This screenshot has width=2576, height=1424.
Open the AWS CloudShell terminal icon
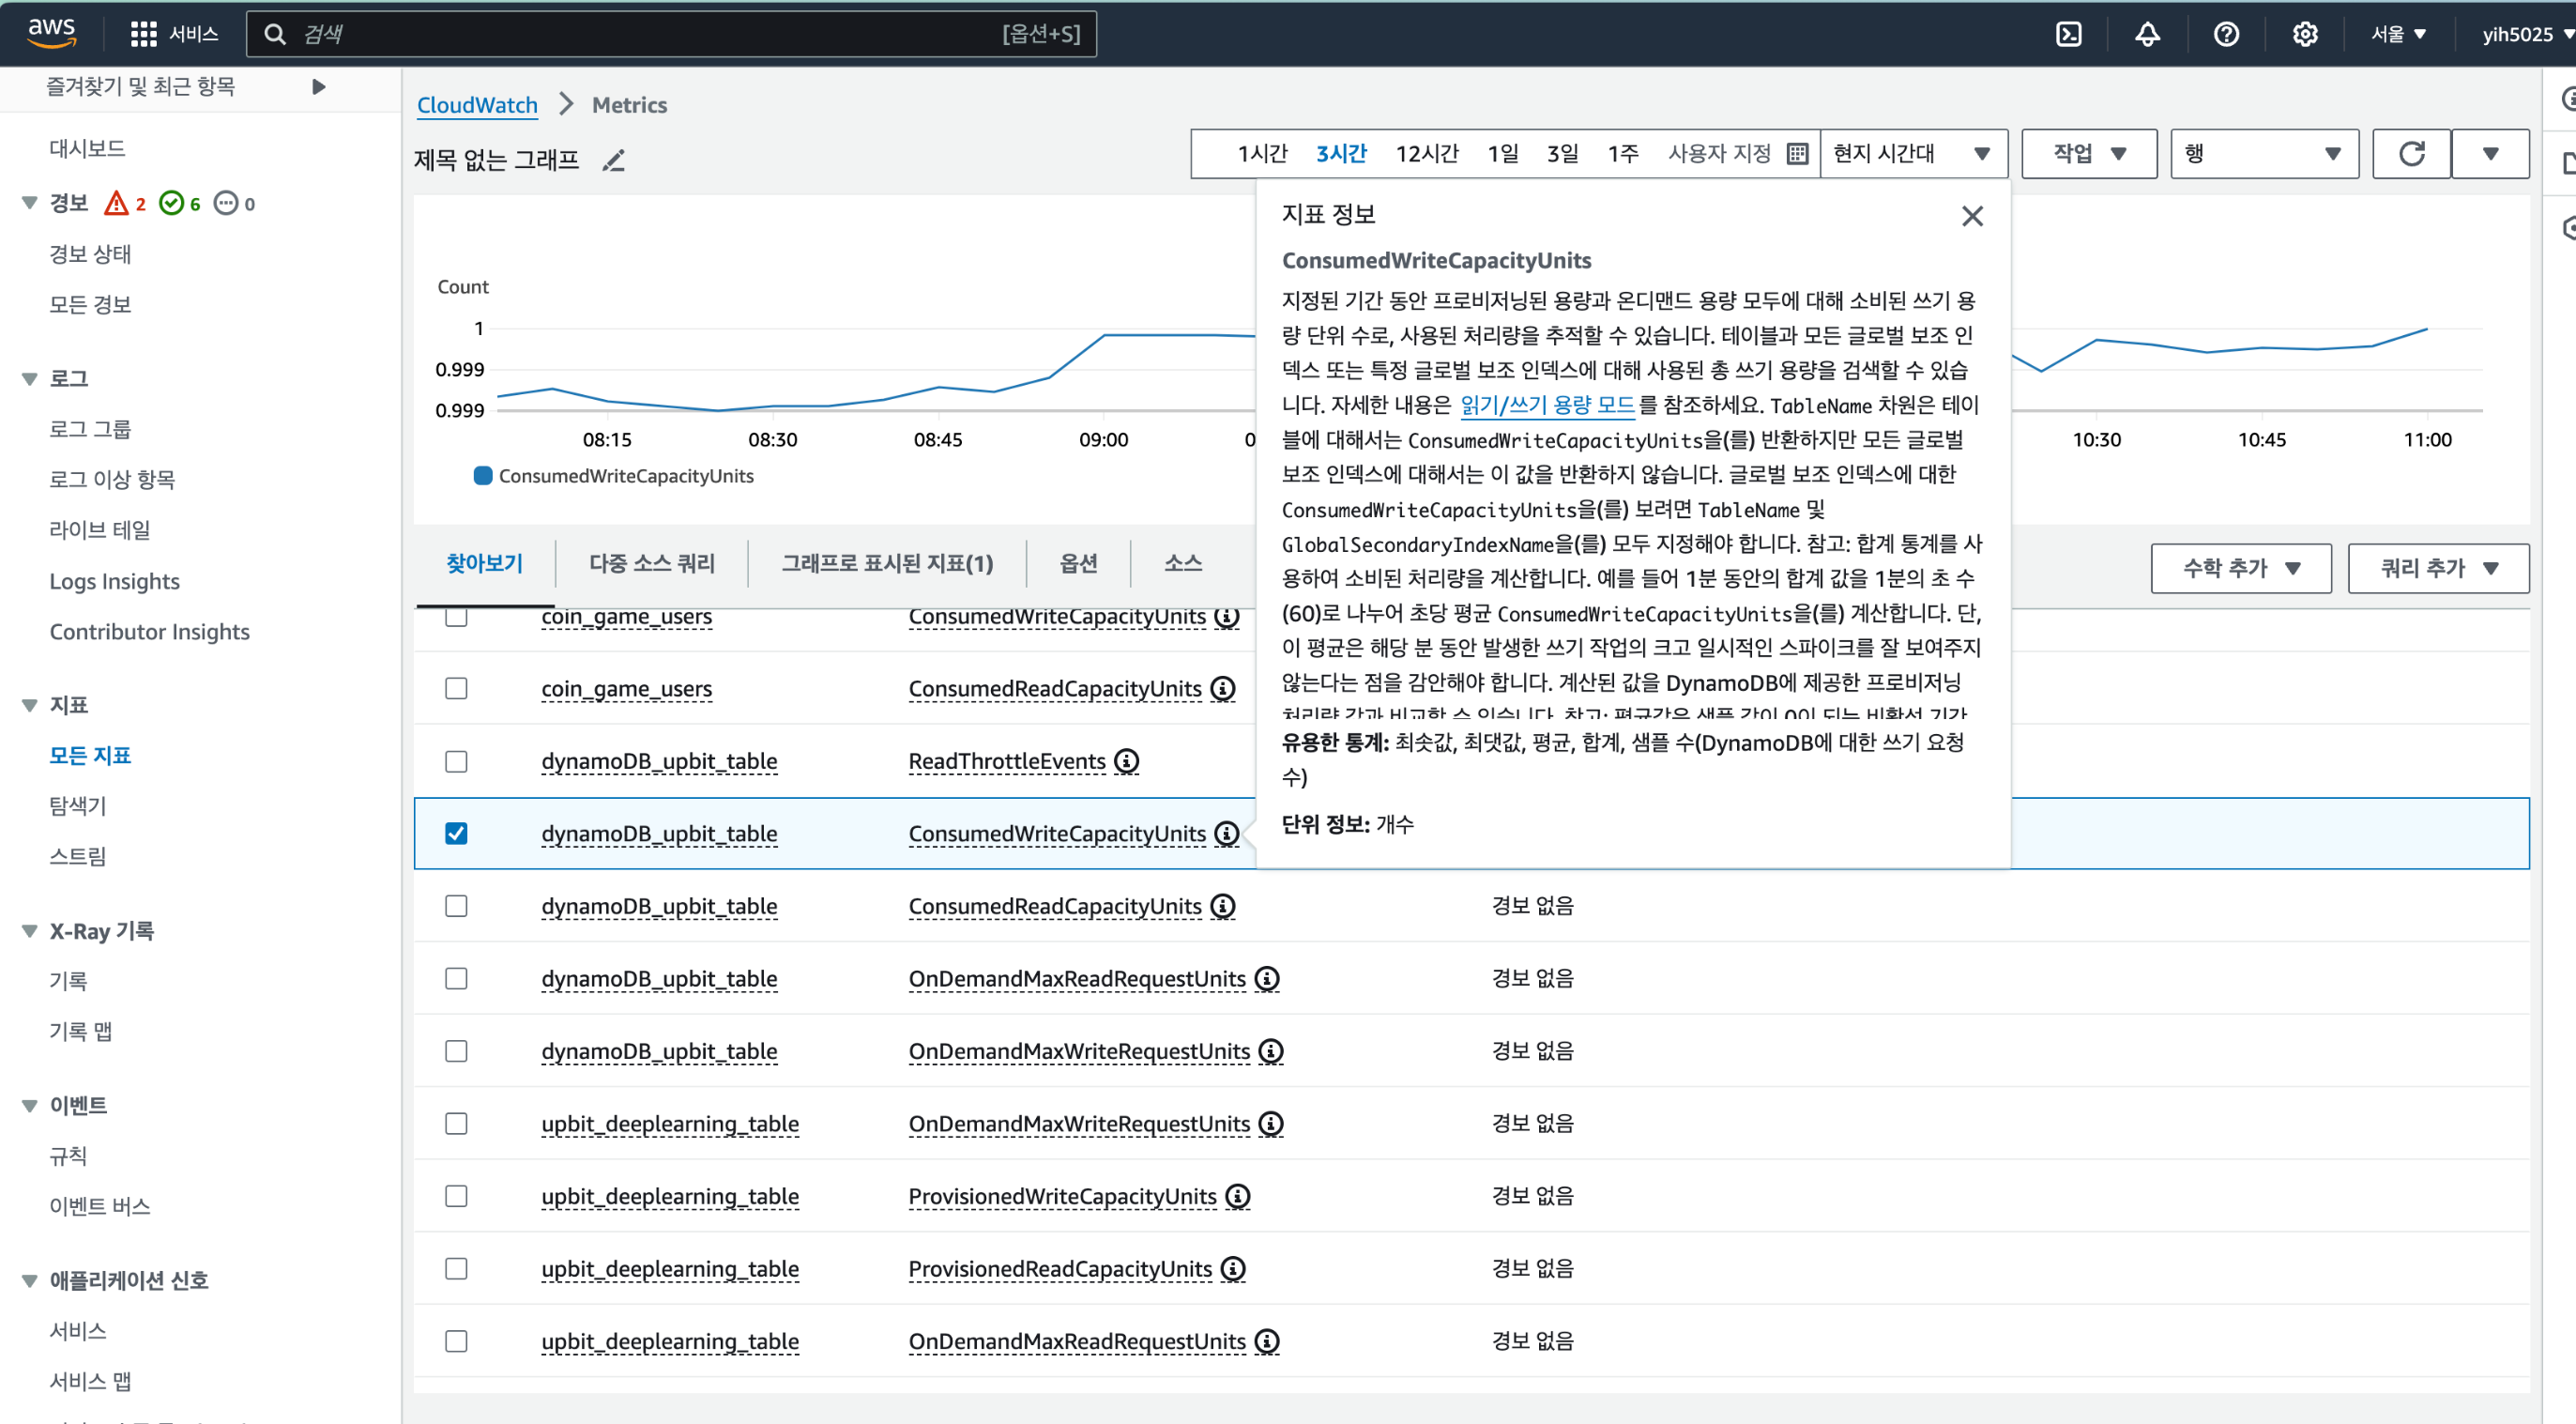pyautogui.click(x=2068, y=34)
